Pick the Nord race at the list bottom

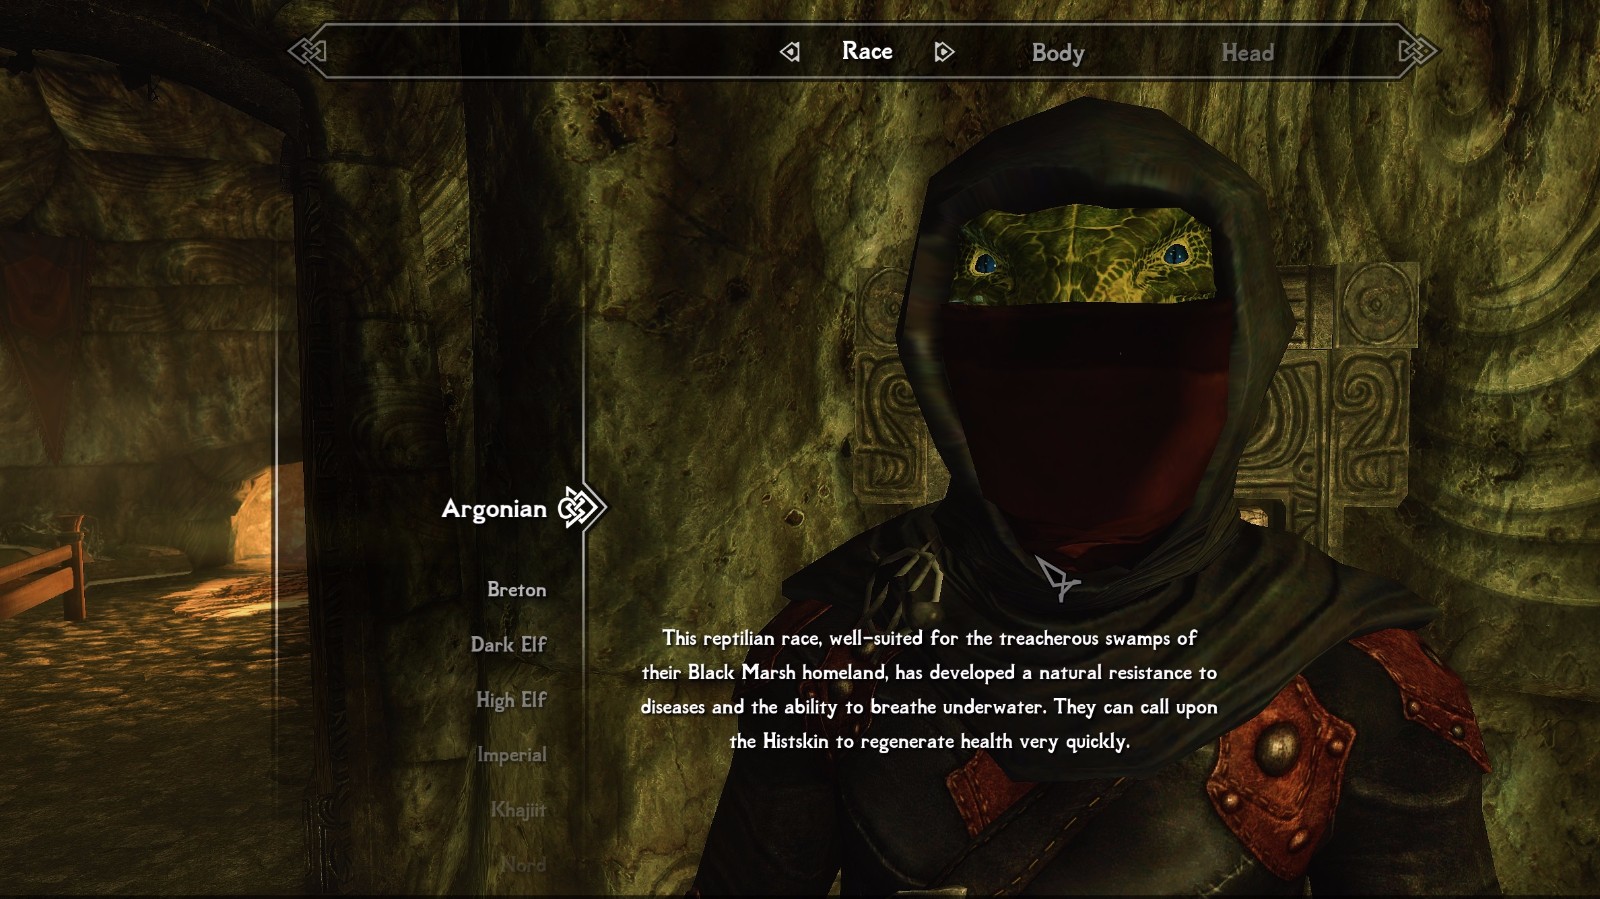coord(523,864)
